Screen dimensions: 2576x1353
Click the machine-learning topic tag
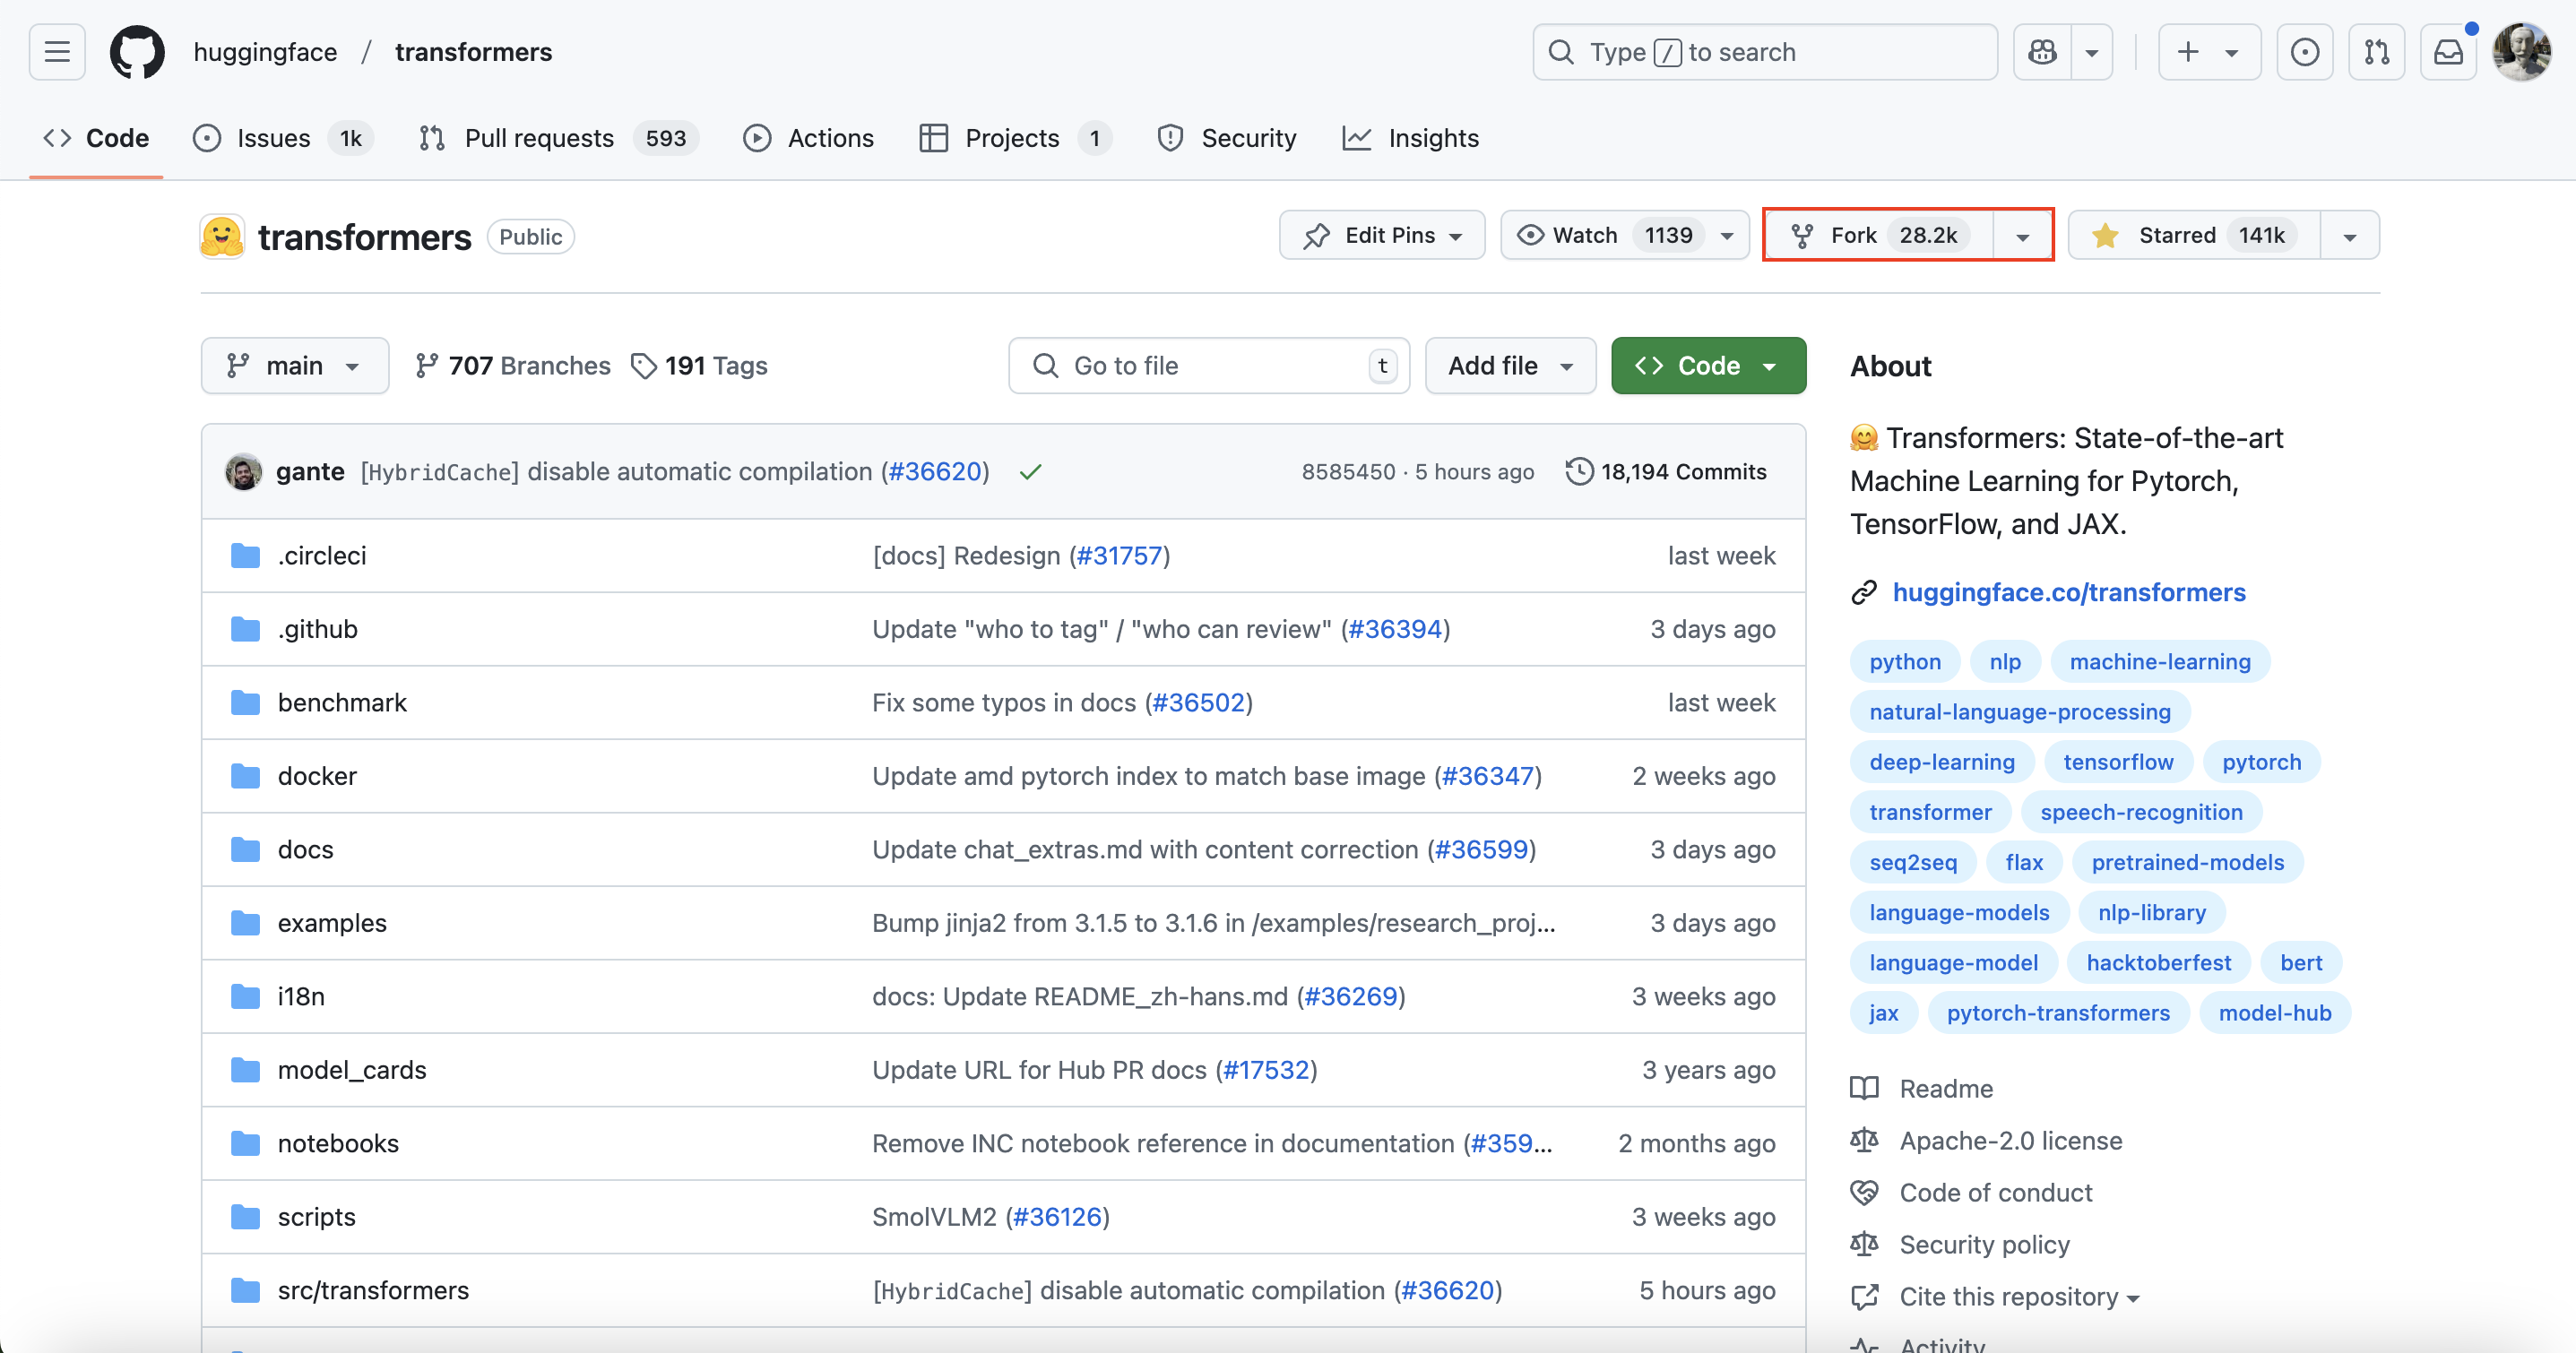point(2160,662)
